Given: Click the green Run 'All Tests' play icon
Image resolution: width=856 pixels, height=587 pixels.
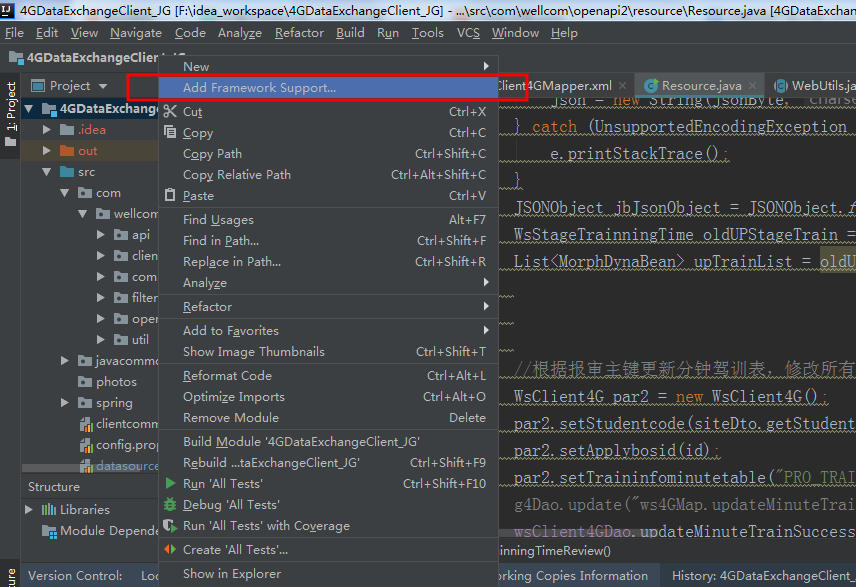Looking at the screenshot, I should pyautogui.click(x=170, y=483).
